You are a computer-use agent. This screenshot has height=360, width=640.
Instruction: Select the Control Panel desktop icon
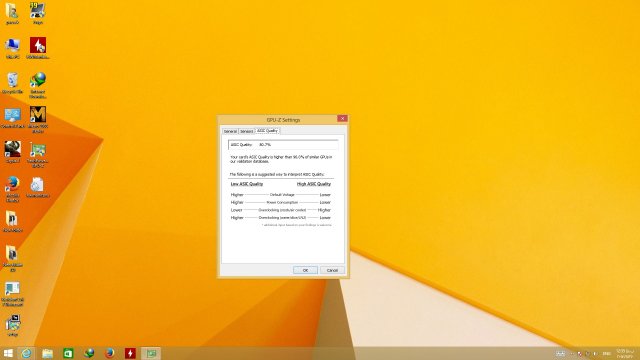click(12, 118)
